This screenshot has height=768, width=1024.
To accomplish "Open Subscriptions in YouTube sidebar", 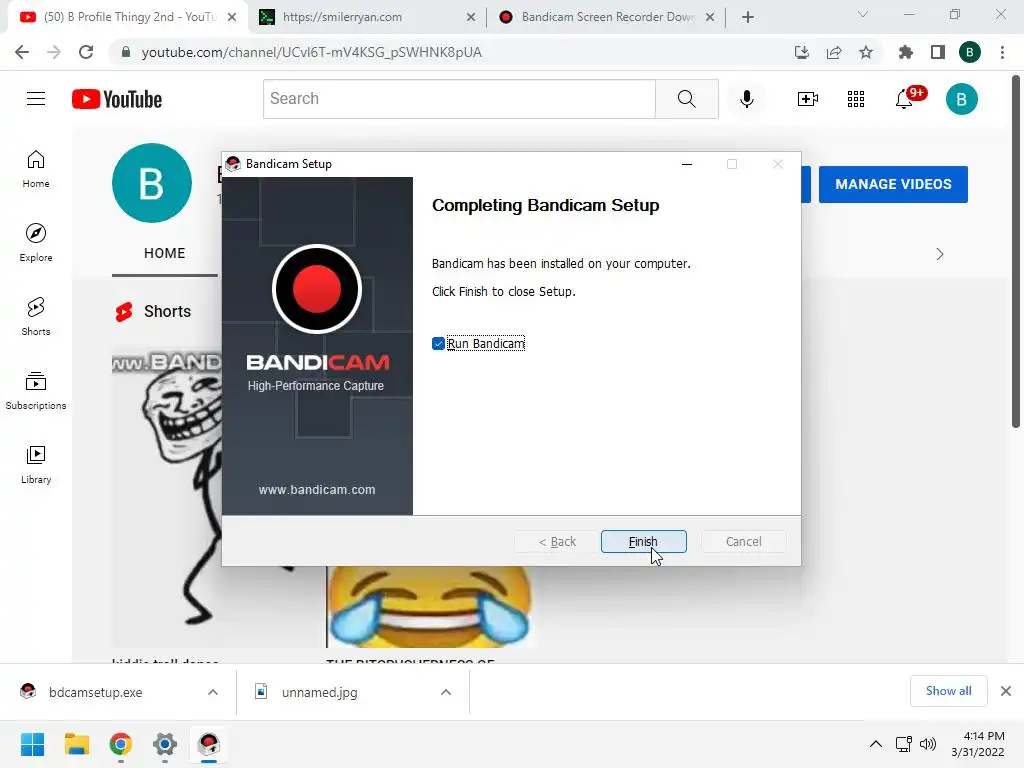I will tap(36, 391).
